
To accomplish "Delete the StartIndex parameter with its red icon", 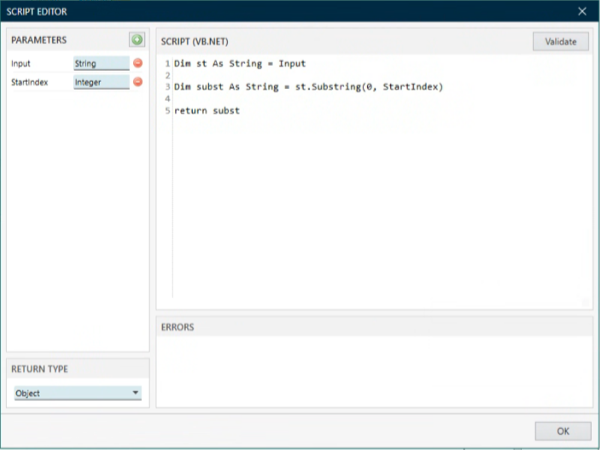I will click(x=138, y=82).
